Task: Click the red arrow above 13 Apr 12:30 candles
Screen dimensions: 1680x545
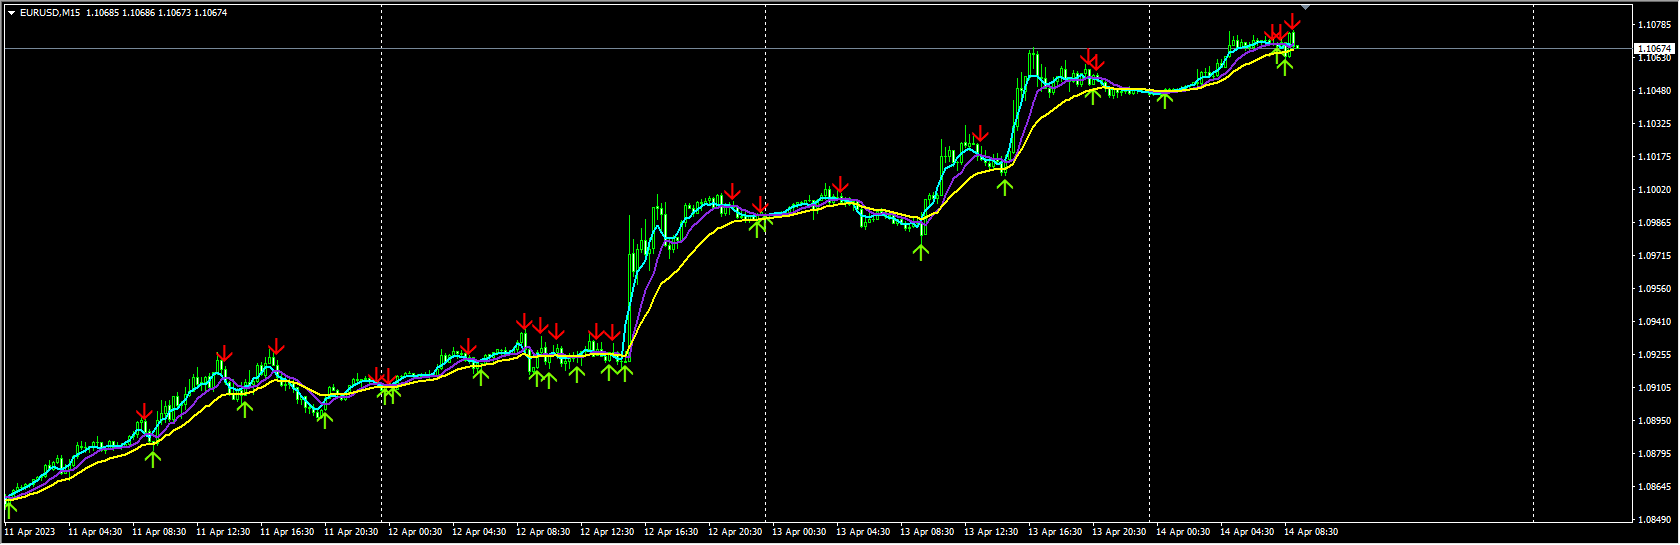Action: click(x=980, y=134)
